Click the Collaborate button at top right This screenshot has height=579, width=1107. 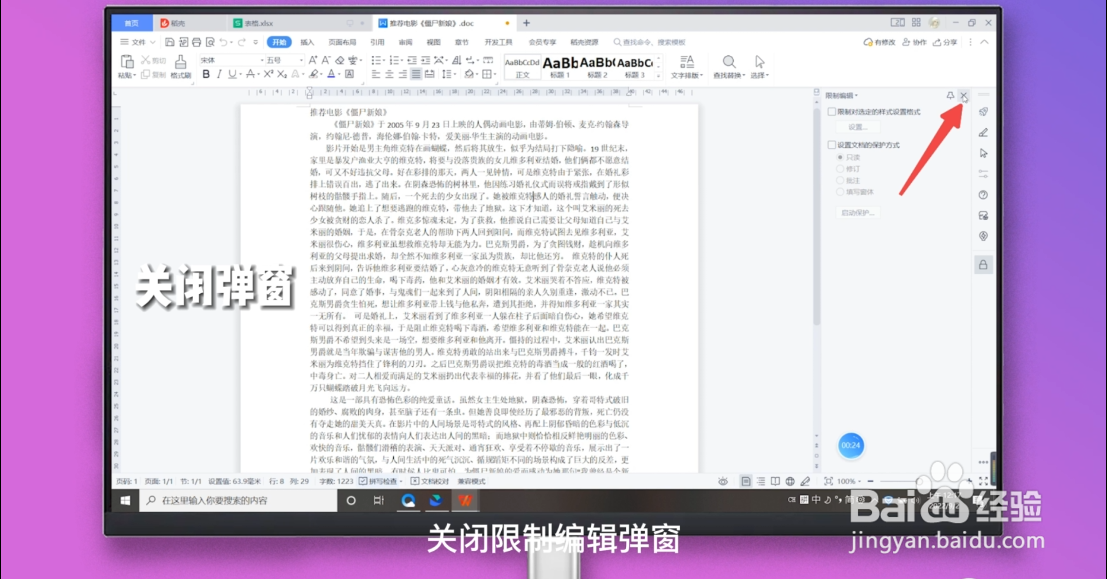tap(914, 42)
